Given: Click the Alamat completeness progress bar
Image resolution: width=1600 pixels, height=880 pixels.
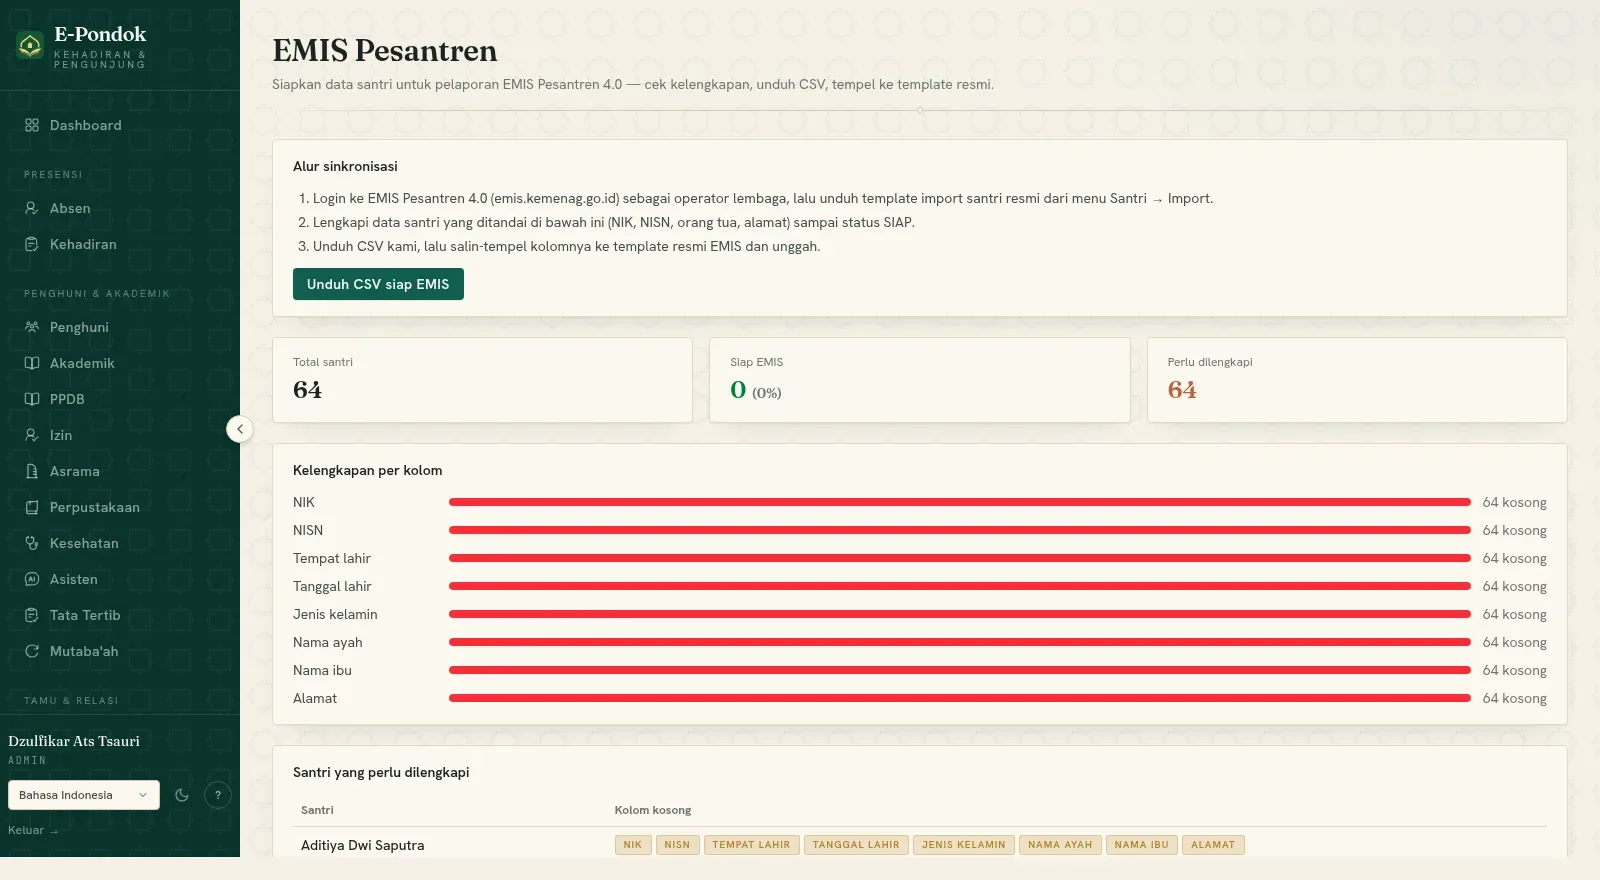Looking at the screenshot, I should point(960,698).
